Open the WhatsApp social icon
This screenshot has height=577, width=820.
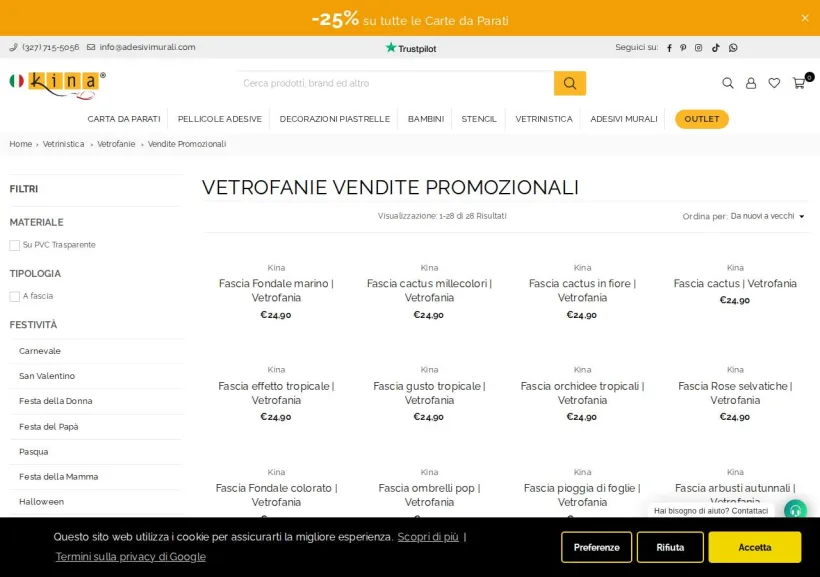733,48
